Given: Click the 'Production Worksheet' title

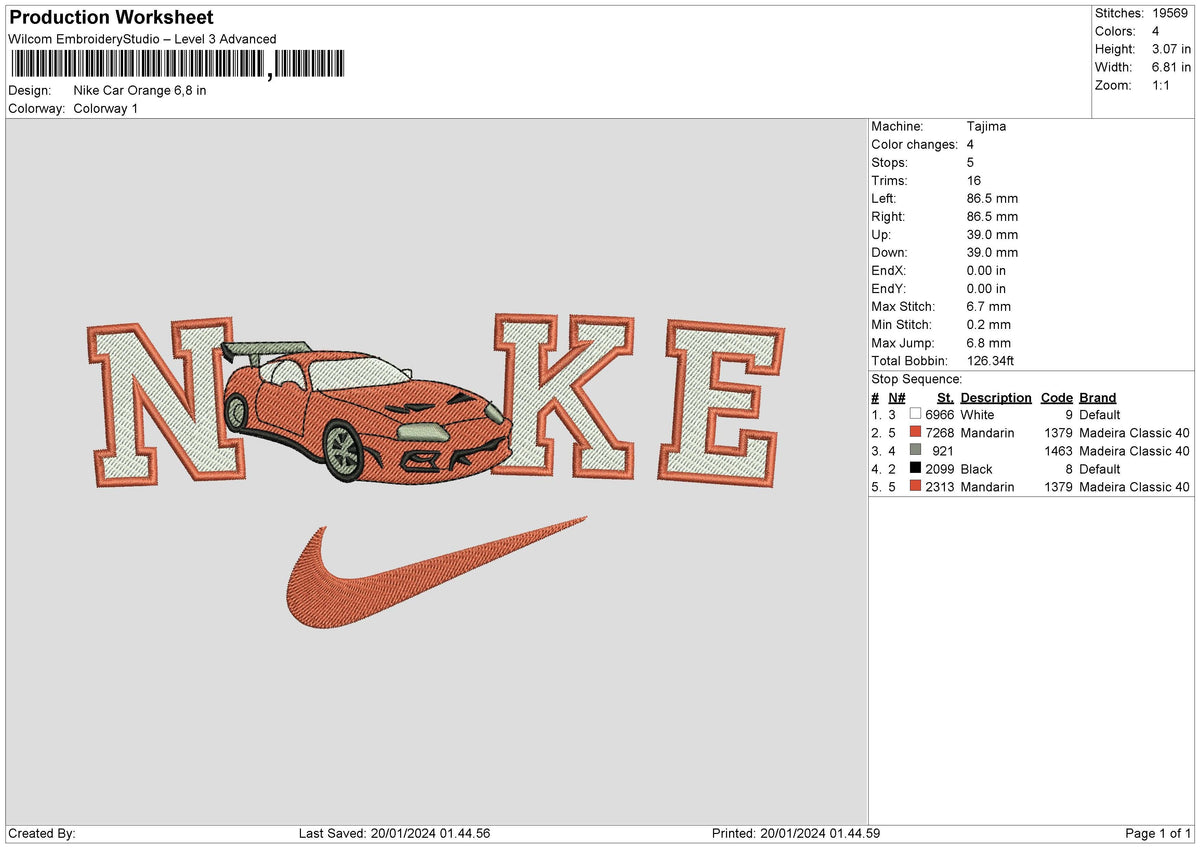Looking at the screenshot, I should point(111,18).
